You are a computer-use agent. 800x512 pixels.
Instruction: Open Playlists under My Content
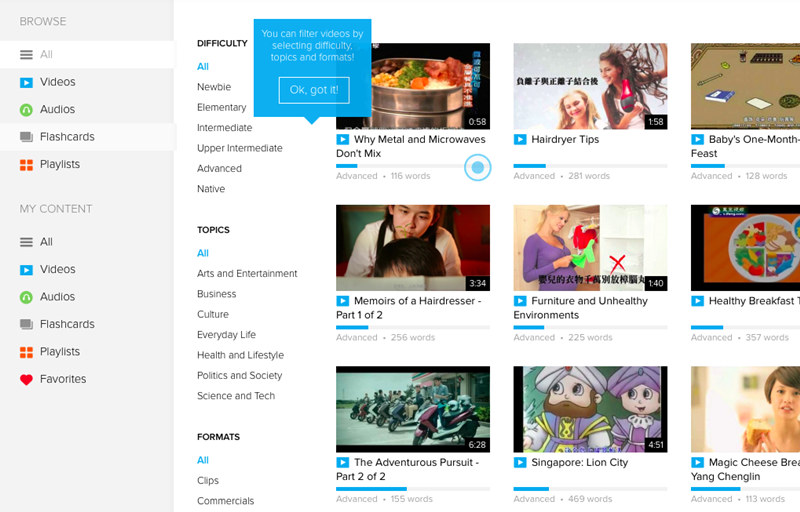tap(60, 352)
